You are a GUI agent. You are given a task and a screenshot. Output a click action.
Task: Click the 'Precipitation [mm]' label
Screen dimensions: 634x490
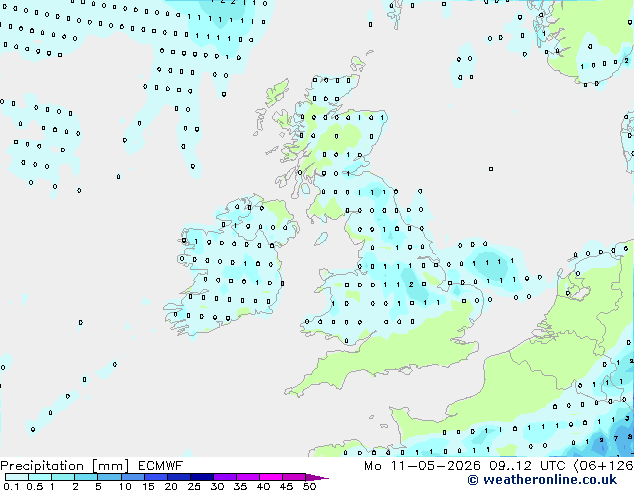coord(64,466)
